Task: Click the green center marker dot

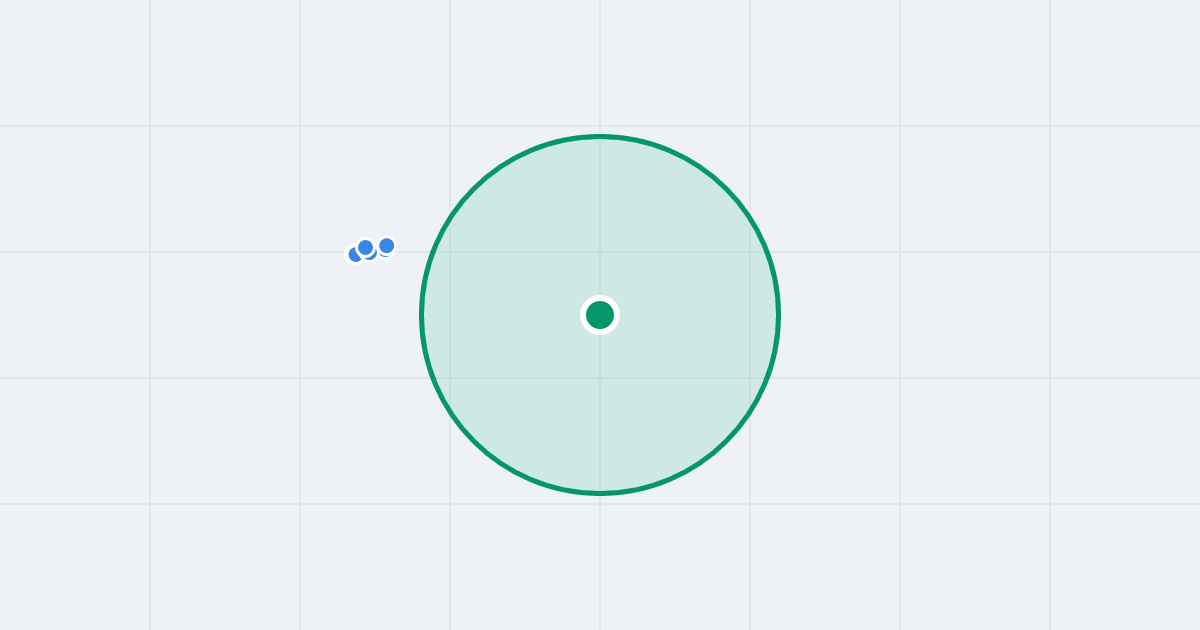Action: [600, 315]
